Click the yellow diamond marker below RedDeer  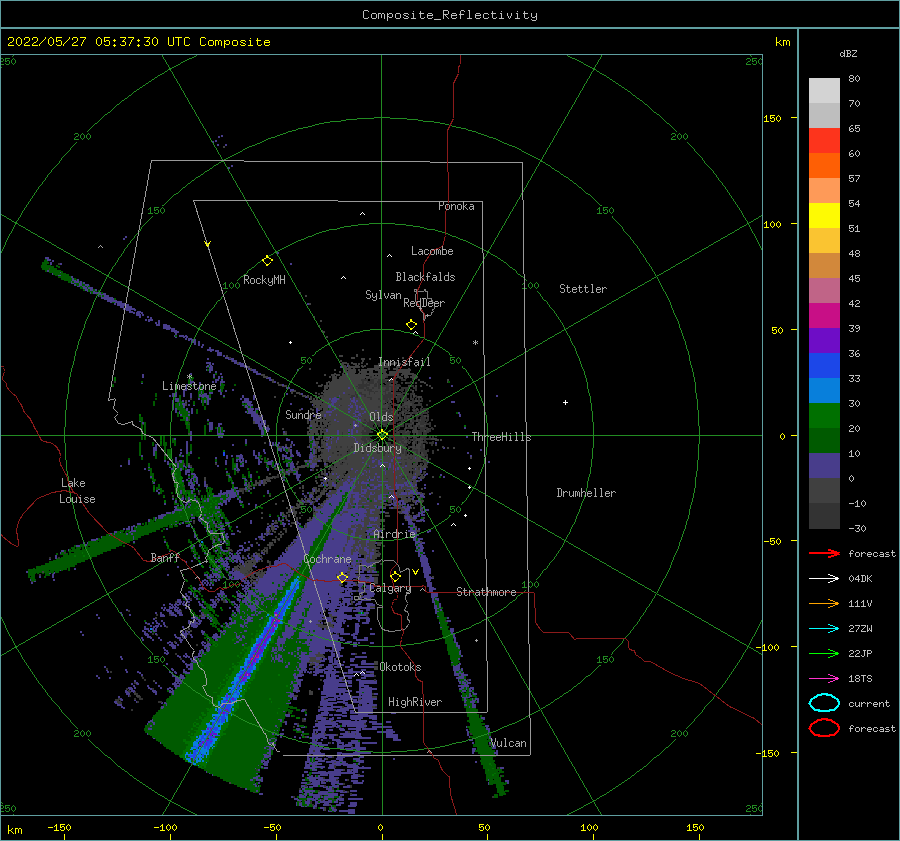point(411,324)
